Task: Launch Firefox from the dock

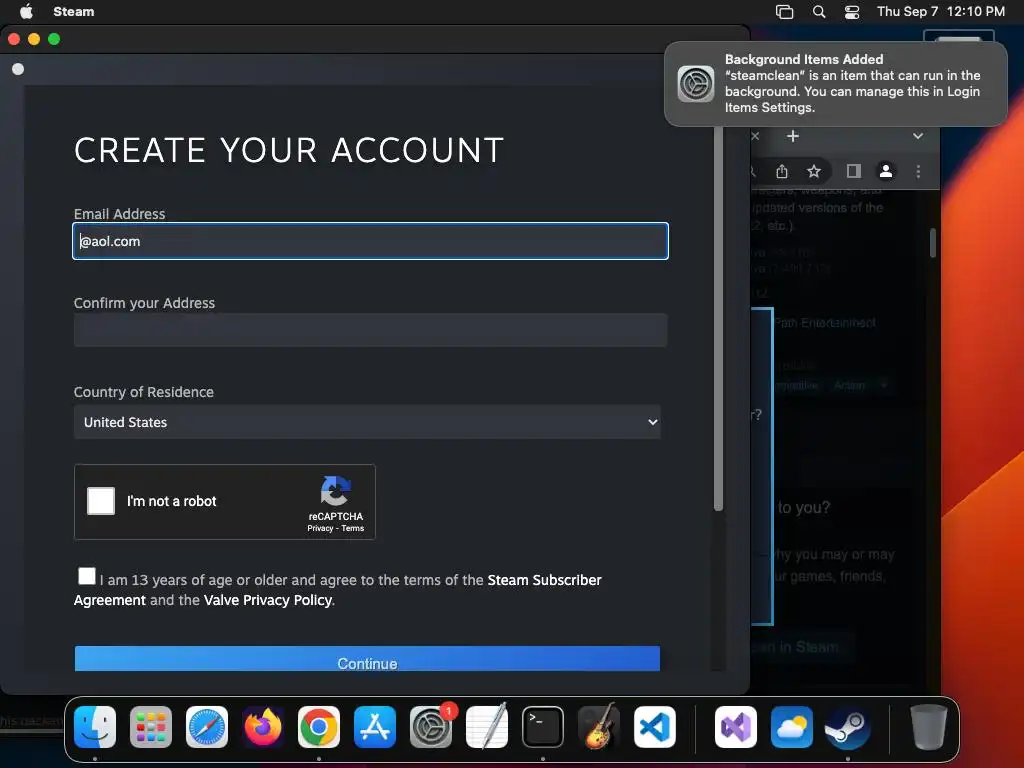Action: point(263,727)
